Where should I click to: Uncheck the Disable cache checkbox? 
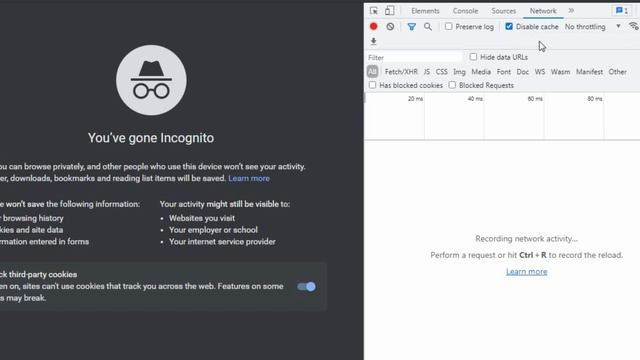pyautogui.click(x=509, y=27)
